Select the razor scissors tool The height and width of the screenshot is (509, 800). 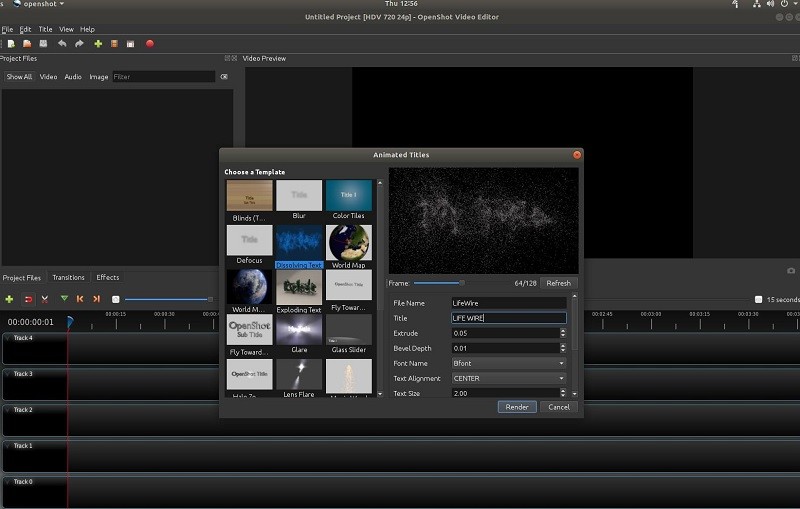[45, 299]
